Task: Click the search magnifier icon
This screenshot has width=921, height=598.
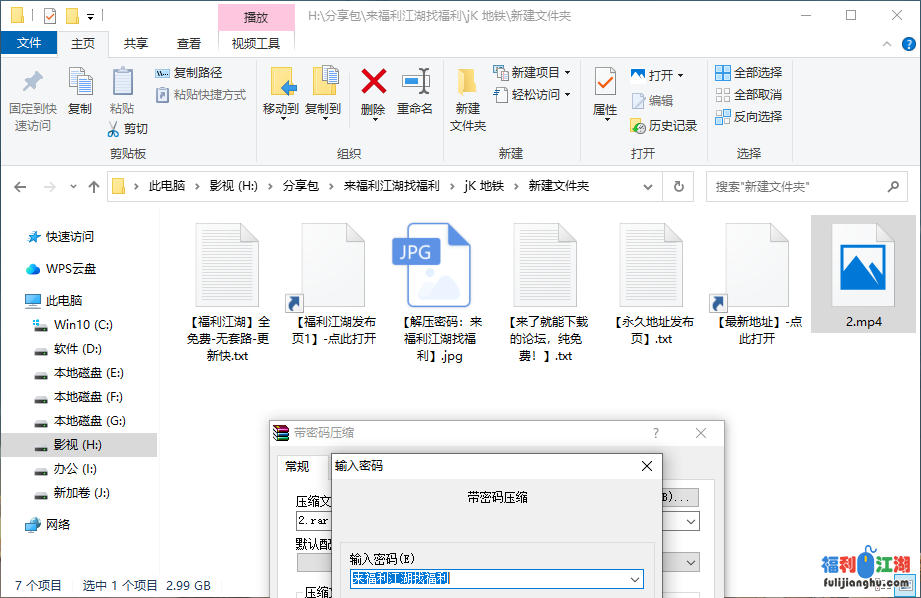Action: tap(893, 187)
